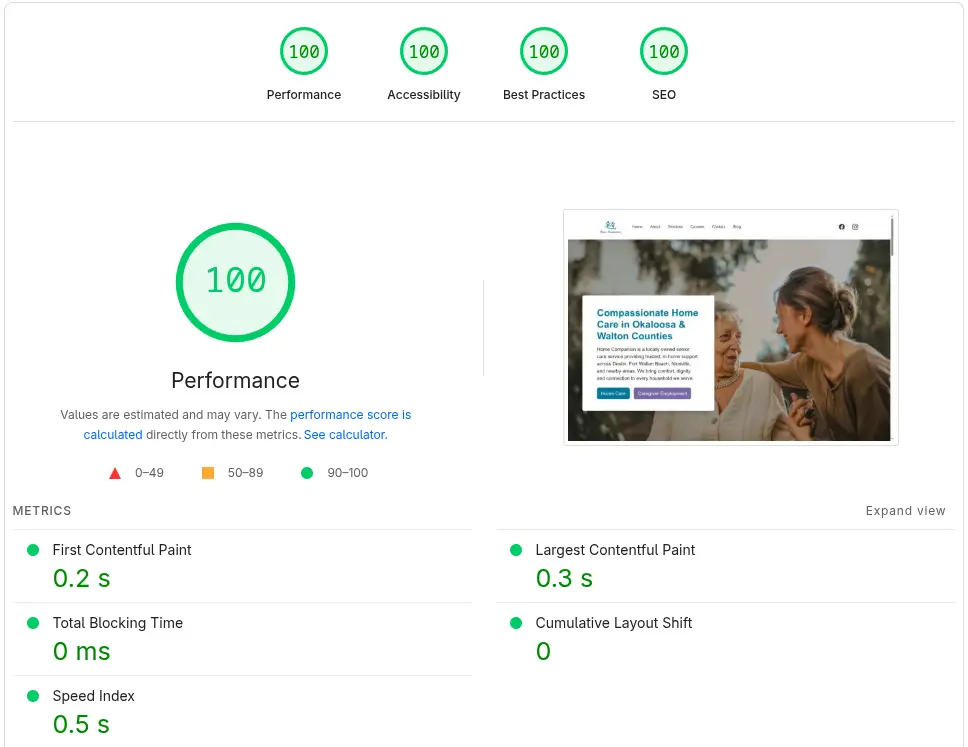
Task: Click the SEO score gauge
Action: tap(664, 51)
